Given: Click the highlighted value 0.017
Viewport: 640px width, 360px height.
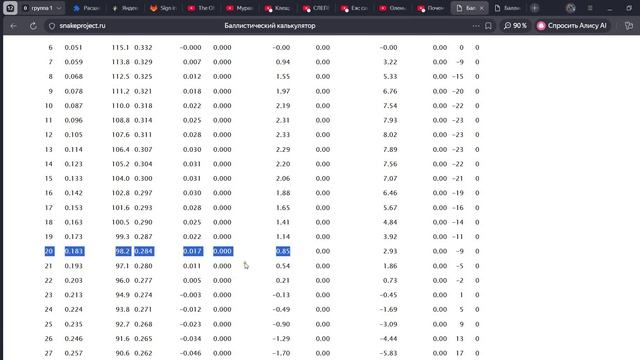Looking at the screenshot, I should point(193,251).
